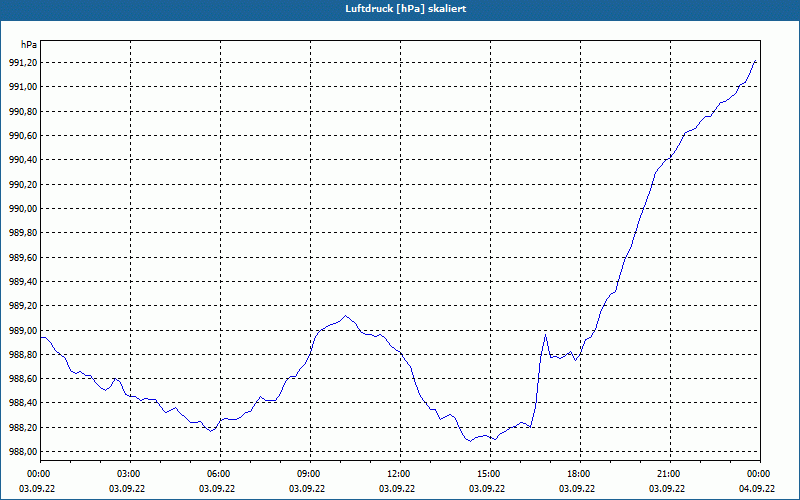Select the '991,00' y-axis value
Image resolution: width=800 pixels, height=500 pixels.
pos(23,87)
